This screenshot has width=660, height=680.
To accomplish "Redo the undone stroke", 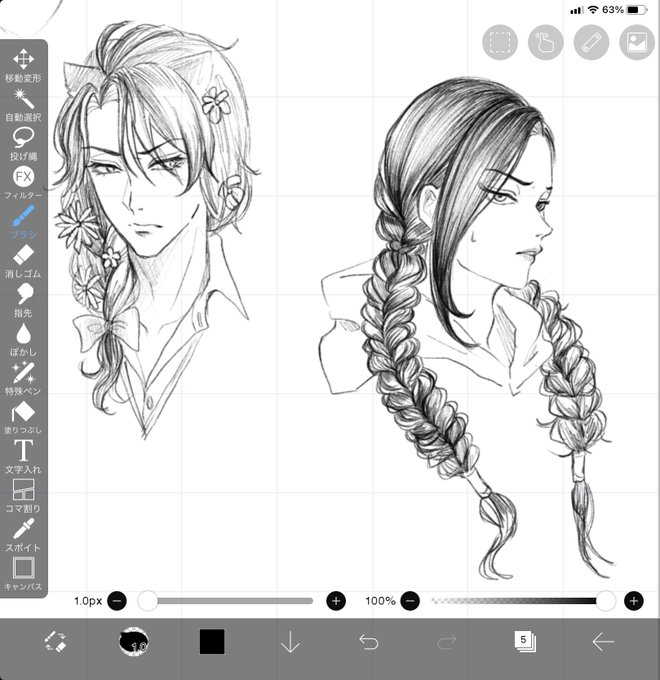I will click(x=447, y=642).
